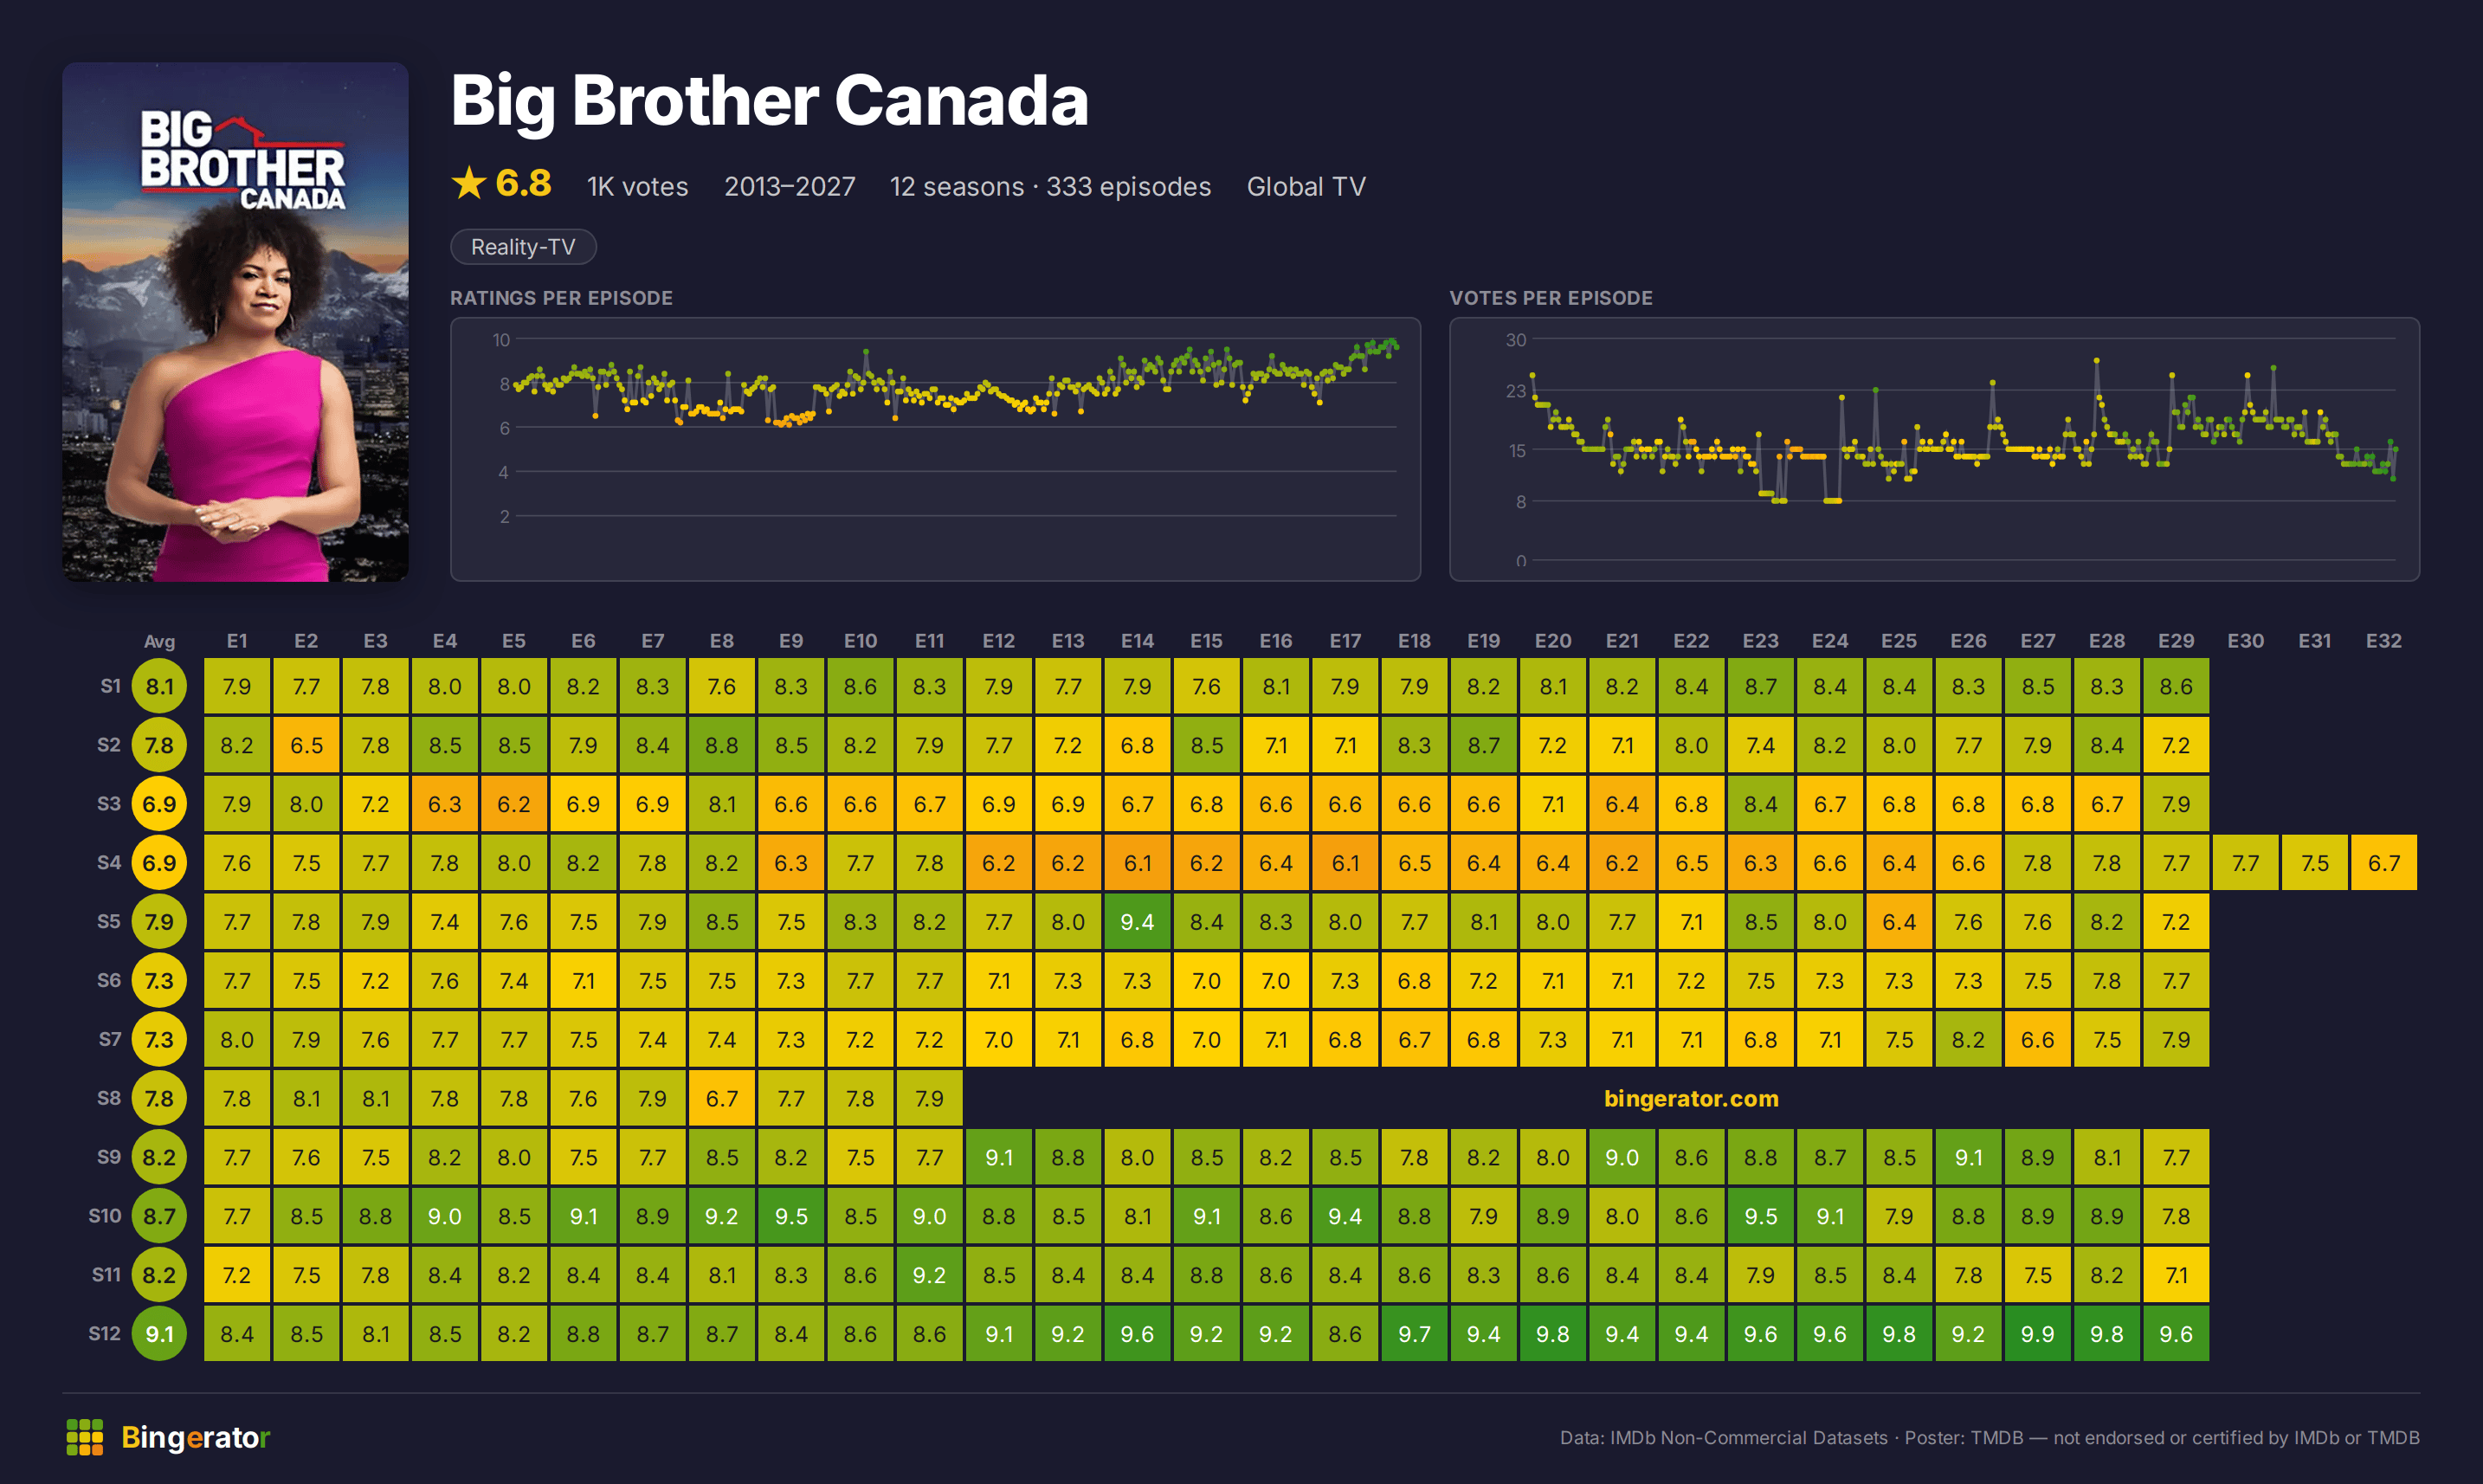Click the S12 average 9.1 circle
The width and height of the screenshot is (2483, 1484).
click(159, 1333)
